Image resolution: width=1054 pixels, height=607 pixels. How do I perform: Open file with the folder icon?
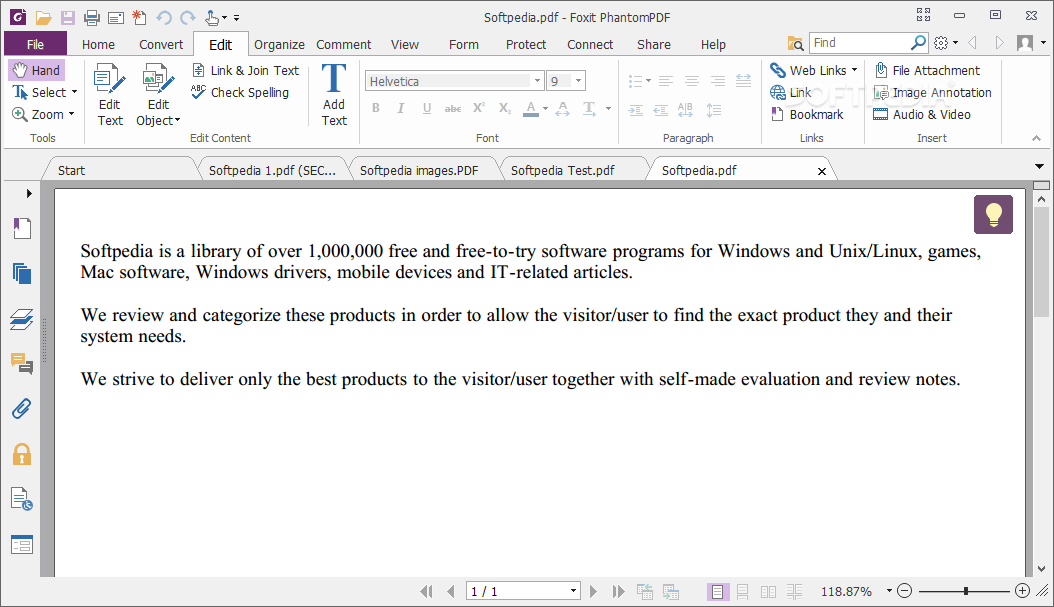(x=43, y=17)
